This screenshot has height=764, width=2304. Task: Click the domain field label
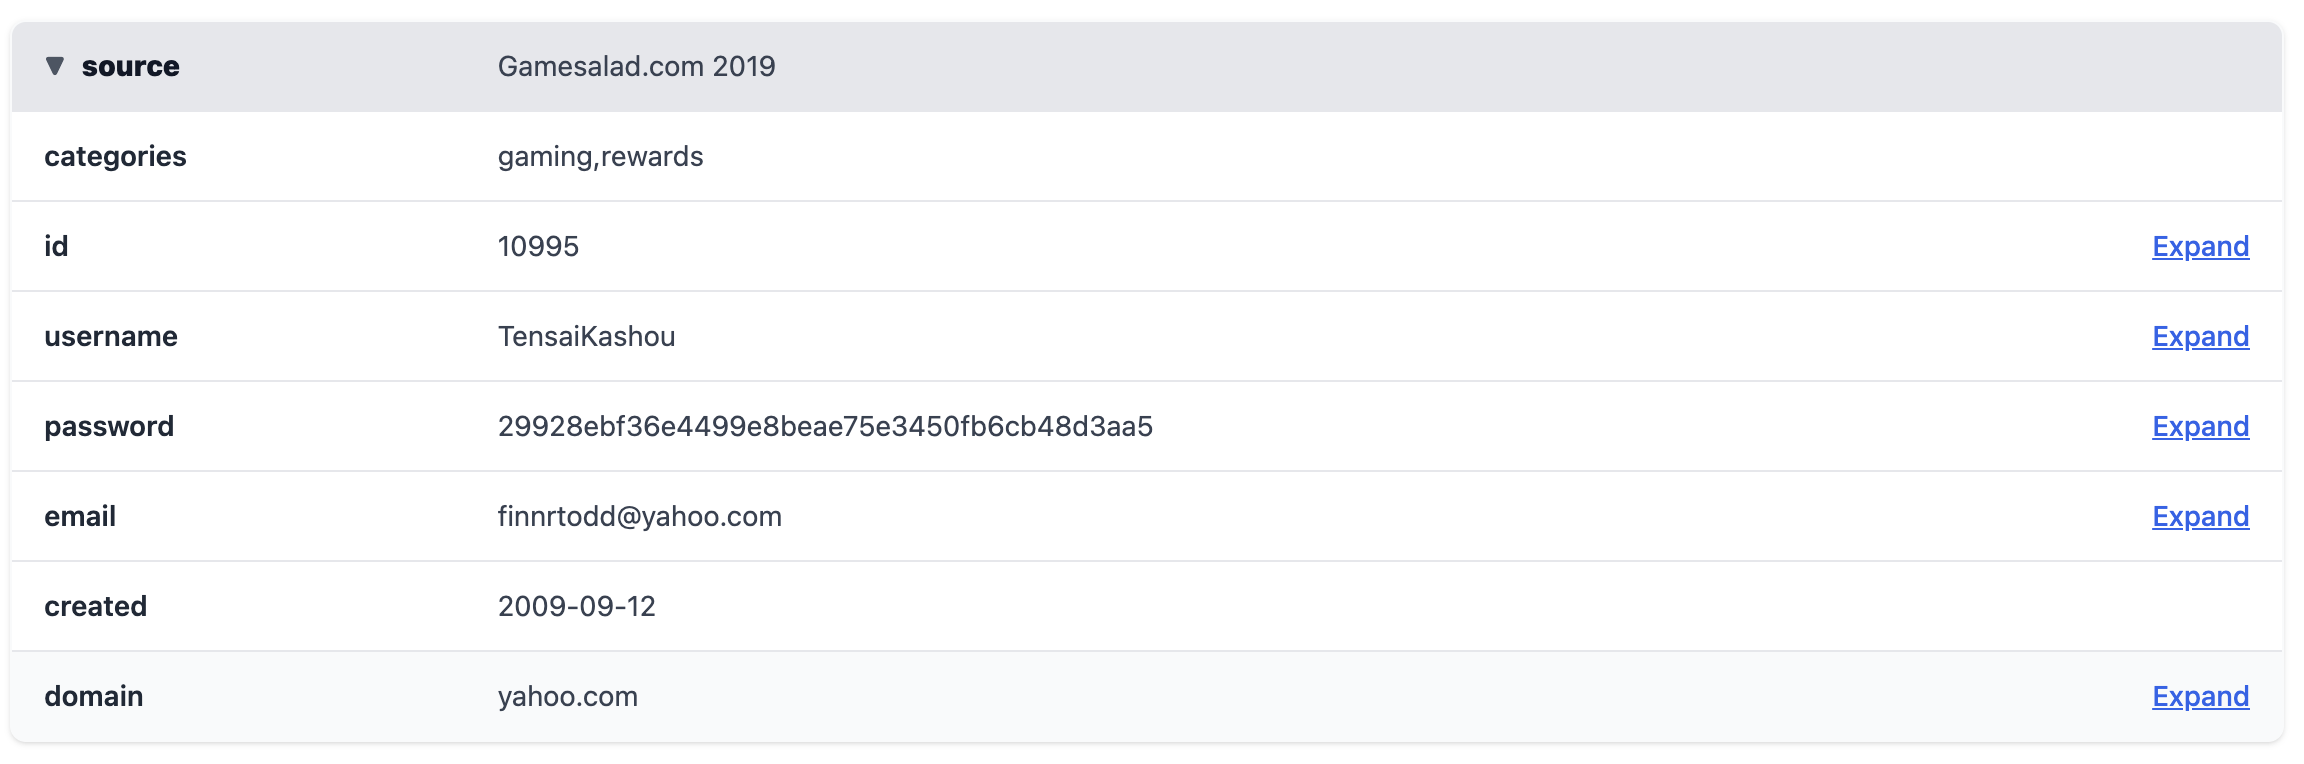pos(94,696)
